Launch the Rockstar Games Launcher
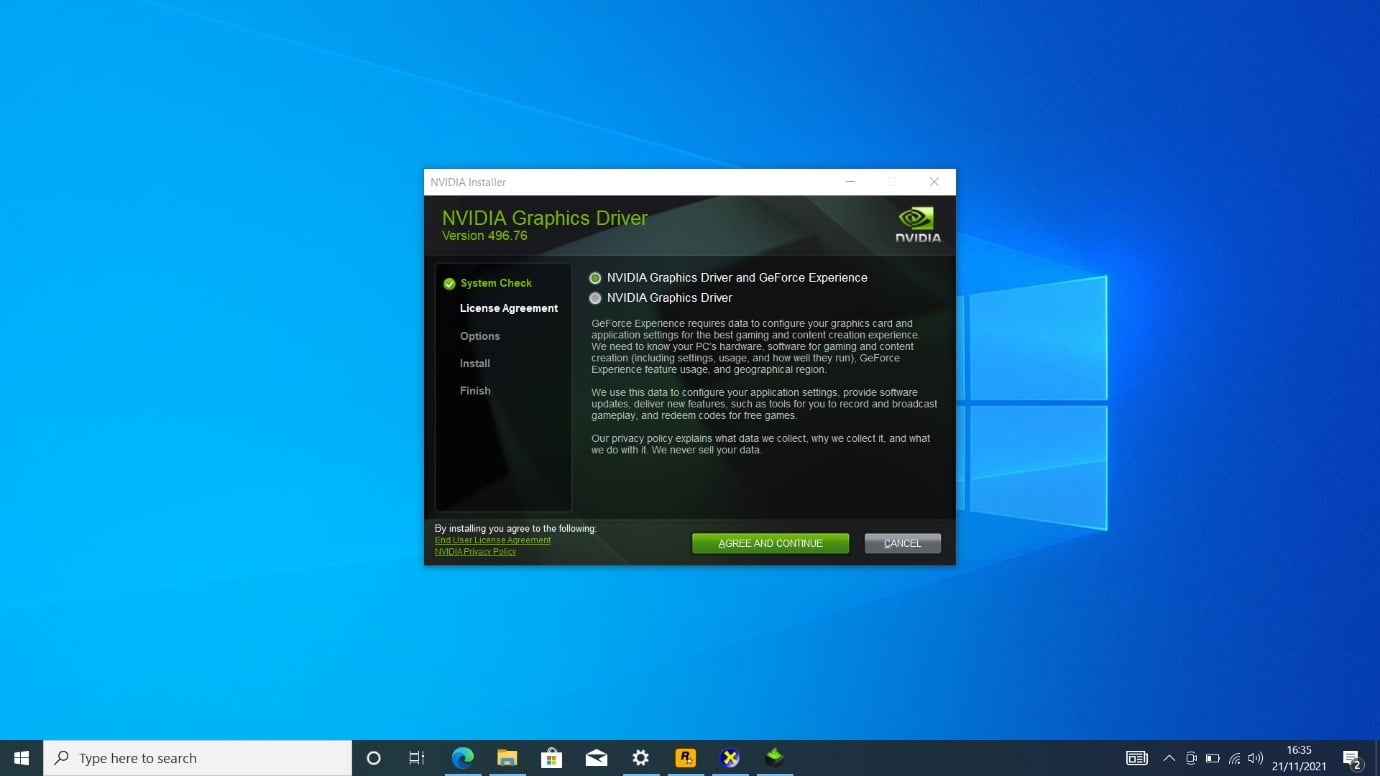 click(685, 757)
